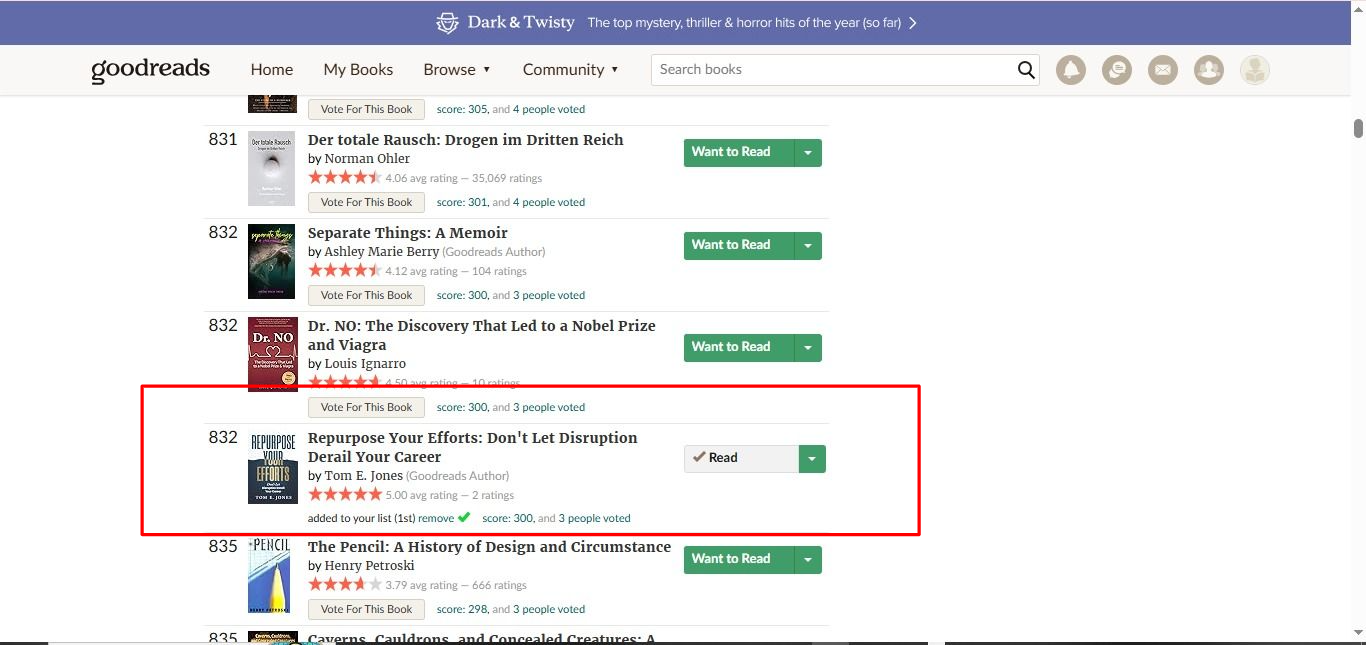Image resolution: width=1366 pixels, height=645 pixels.
Task: Open the messages envelope icon
Action: [1163, 70]
